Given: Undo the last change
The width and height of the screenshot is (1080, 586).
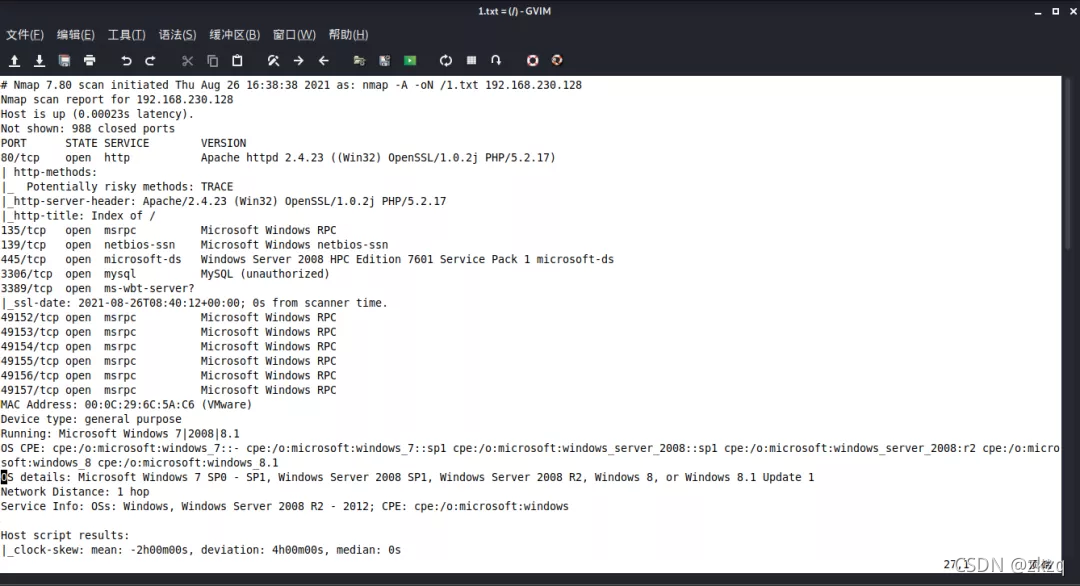Looking at the screenshot, I should 125,61.
